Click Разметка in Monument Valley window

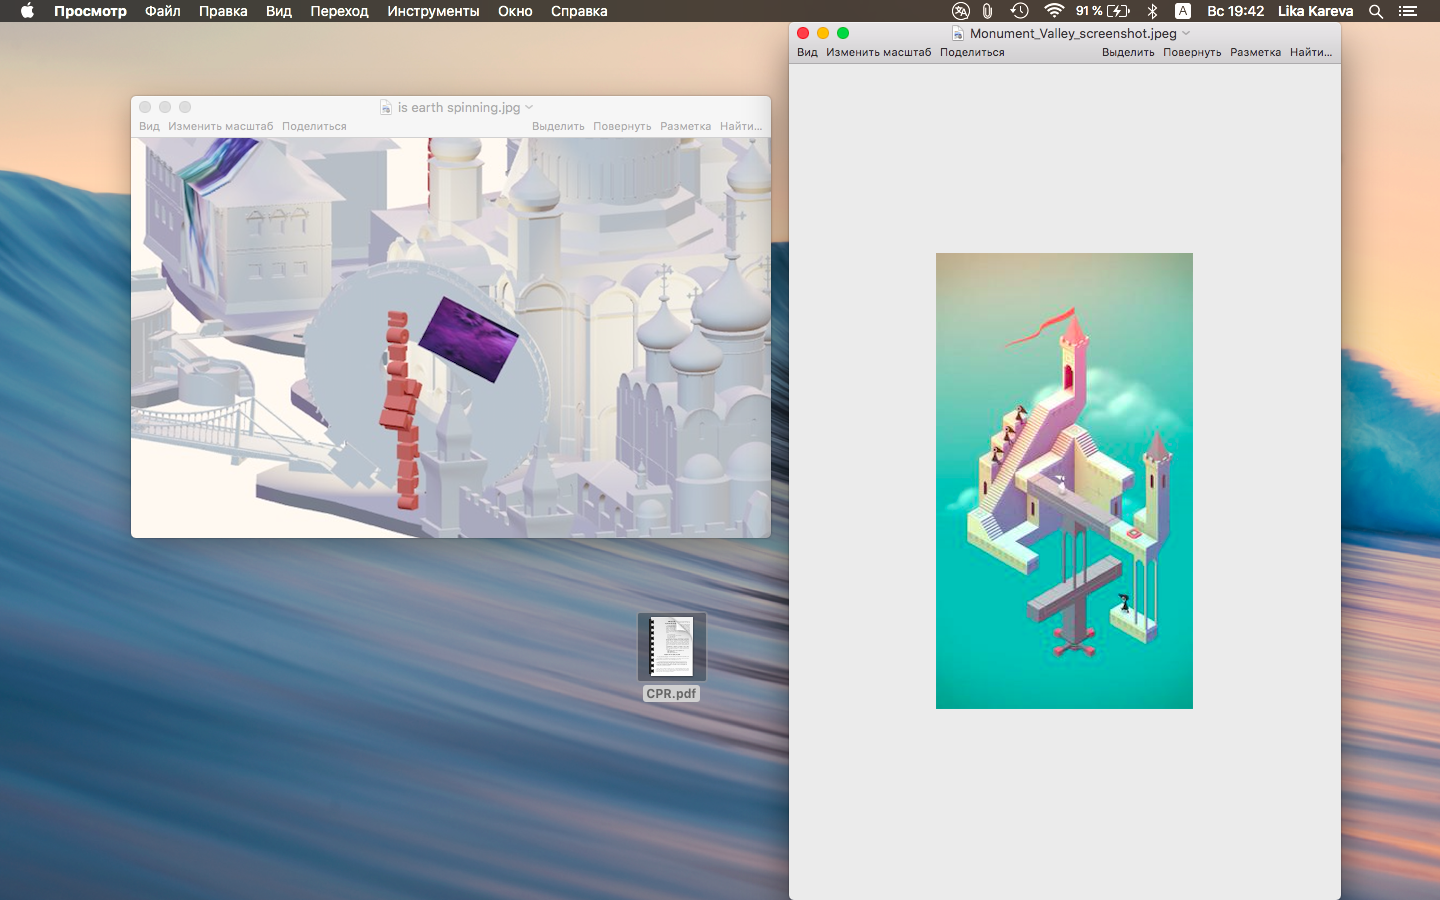1255,52
